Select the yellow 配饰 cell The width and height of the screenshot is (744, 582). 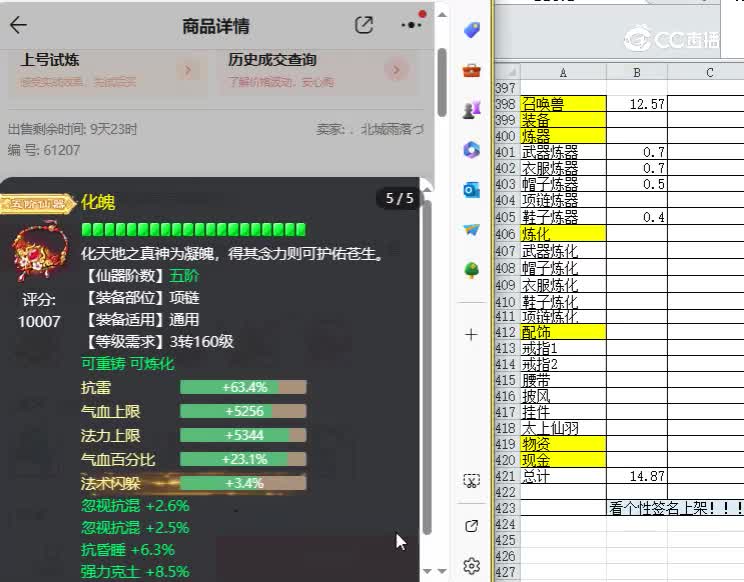[x=563, y=332]
